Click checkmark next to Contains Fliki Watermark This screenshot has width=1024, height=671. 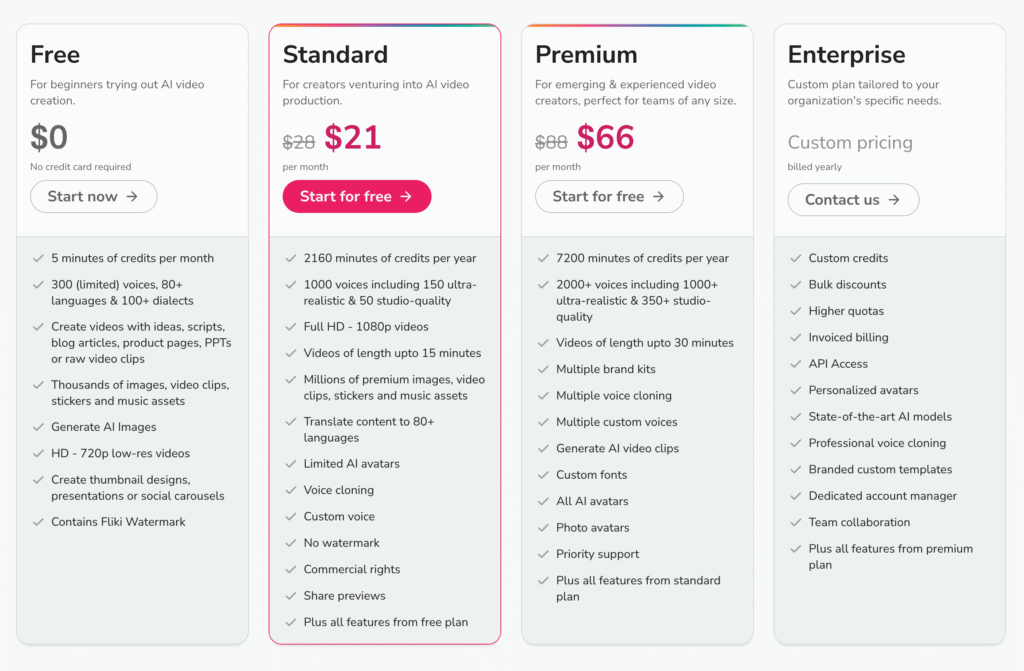click(x=39, y=522)
